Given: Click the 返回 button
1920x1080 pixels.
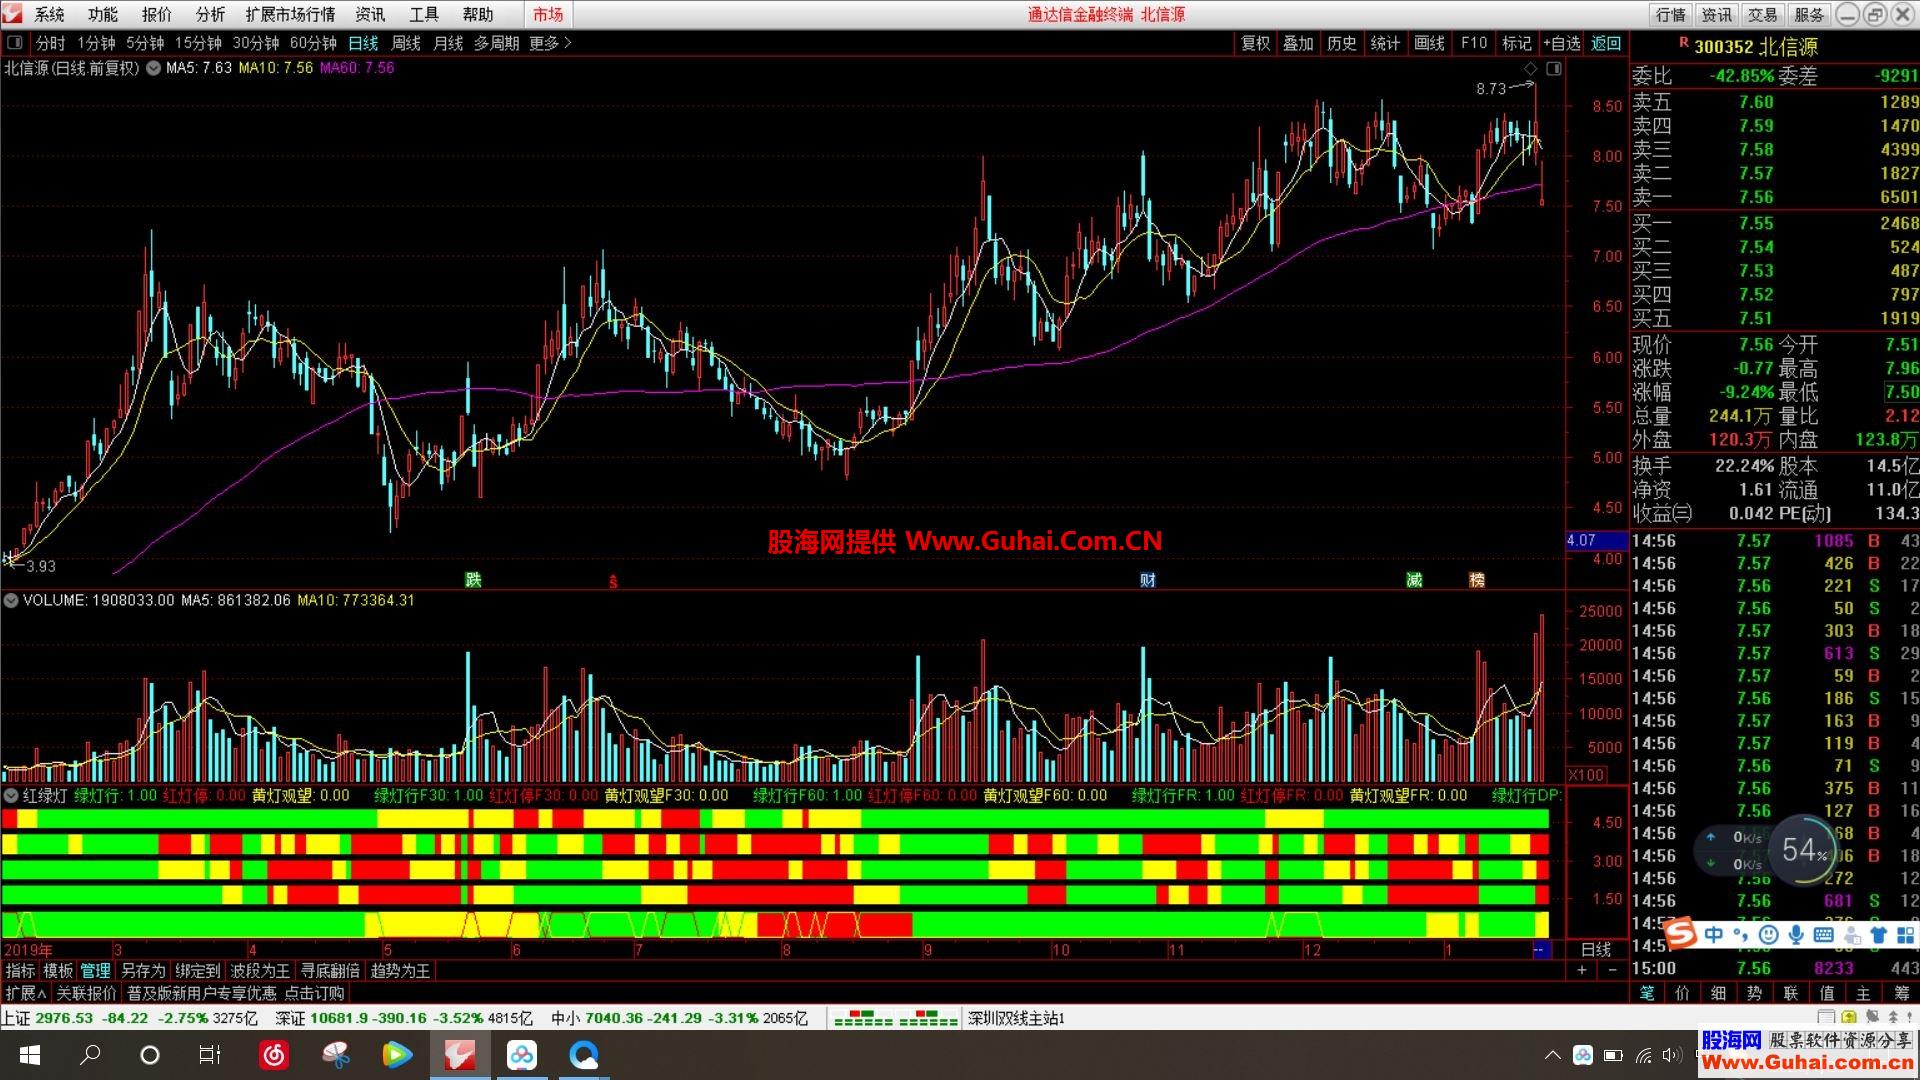Looking at the screenshot, I should pyautogui.click(x=1606, y=43).
